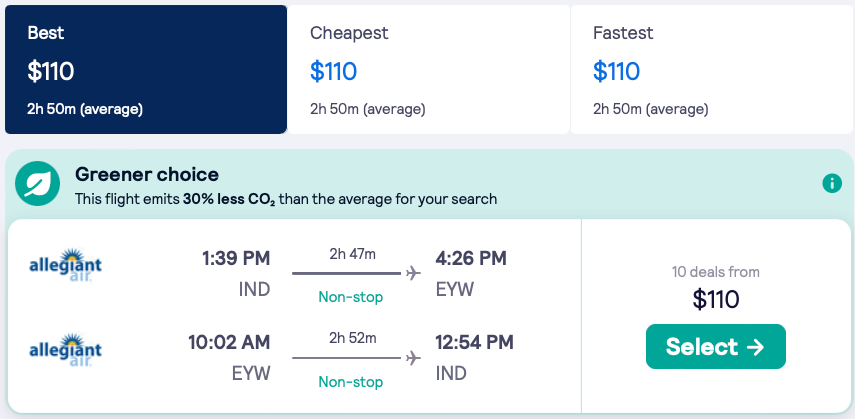Click the 4:26 PM arrival time
Image resolution: width=855 pixels, height=419 pixels.
pos(471,259)
